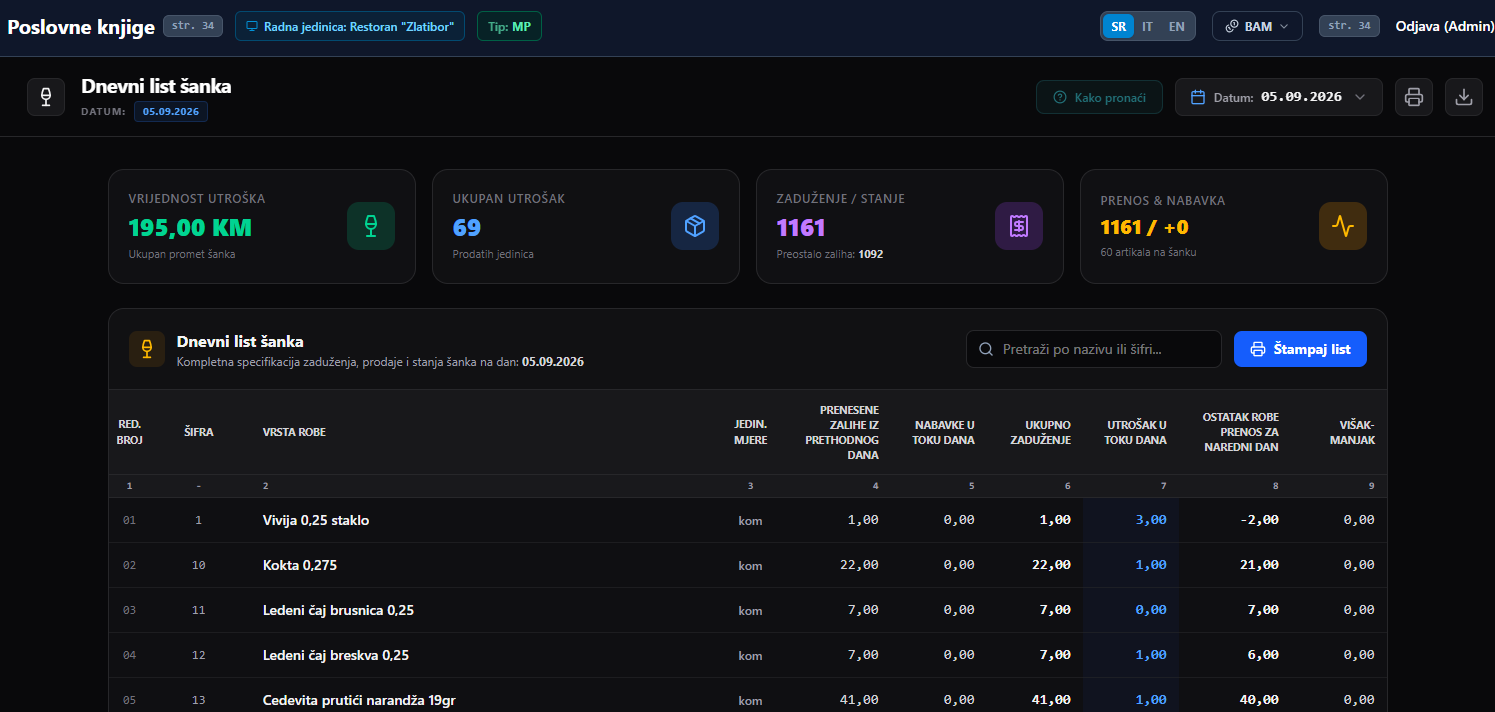Click monitor icon in Radna jedinica badge
This screenshot has width=1495, height=712.
click(252, 27)
